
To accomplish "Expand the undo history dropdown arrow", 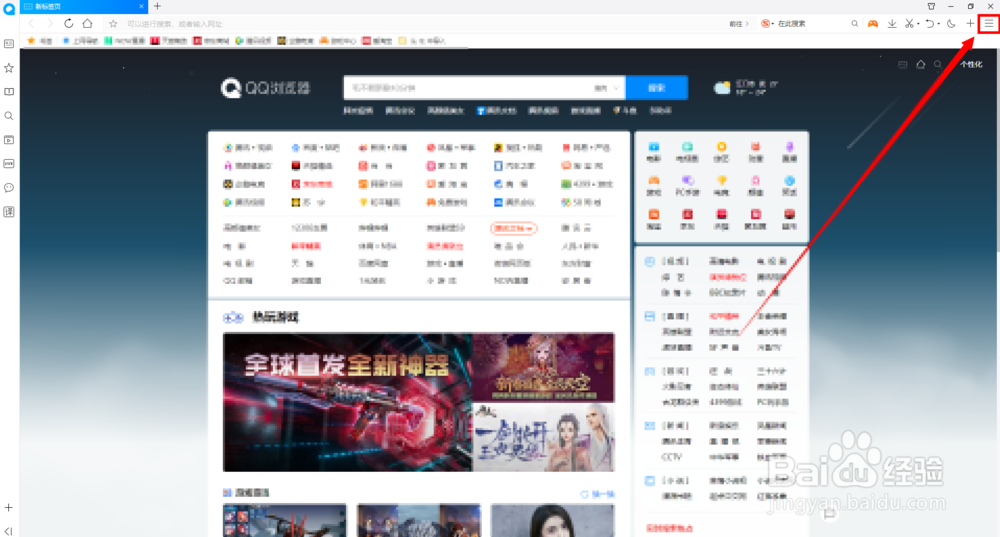I will point(939,24).
